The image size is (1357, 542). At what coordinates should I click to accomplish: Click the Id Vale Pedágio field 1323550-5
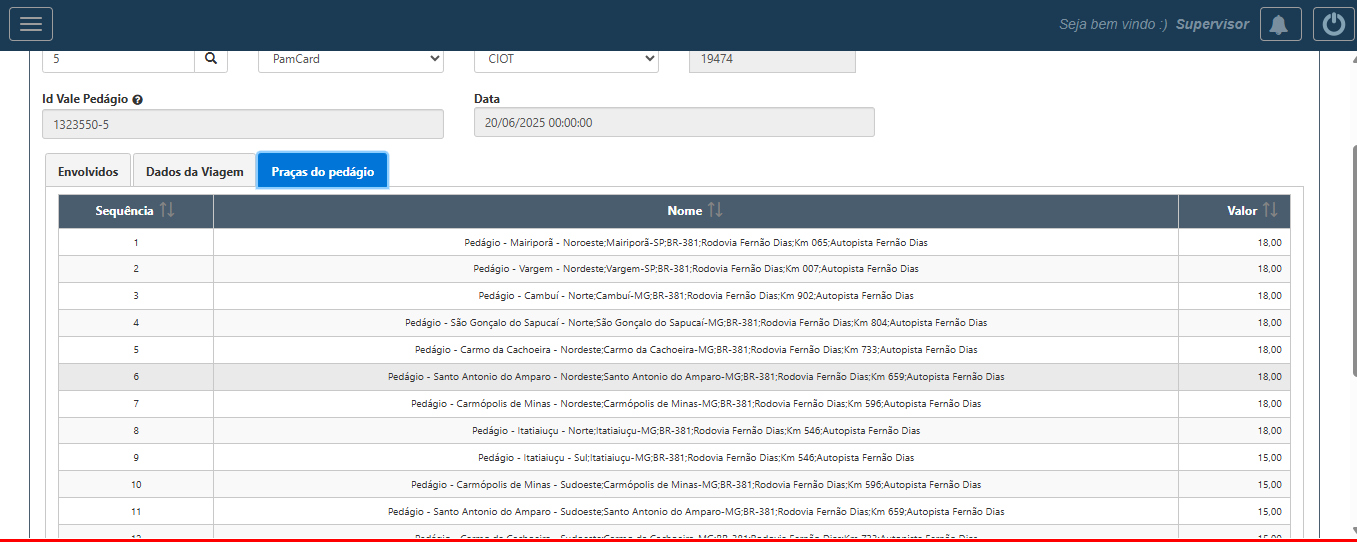(x=242, y=125)
